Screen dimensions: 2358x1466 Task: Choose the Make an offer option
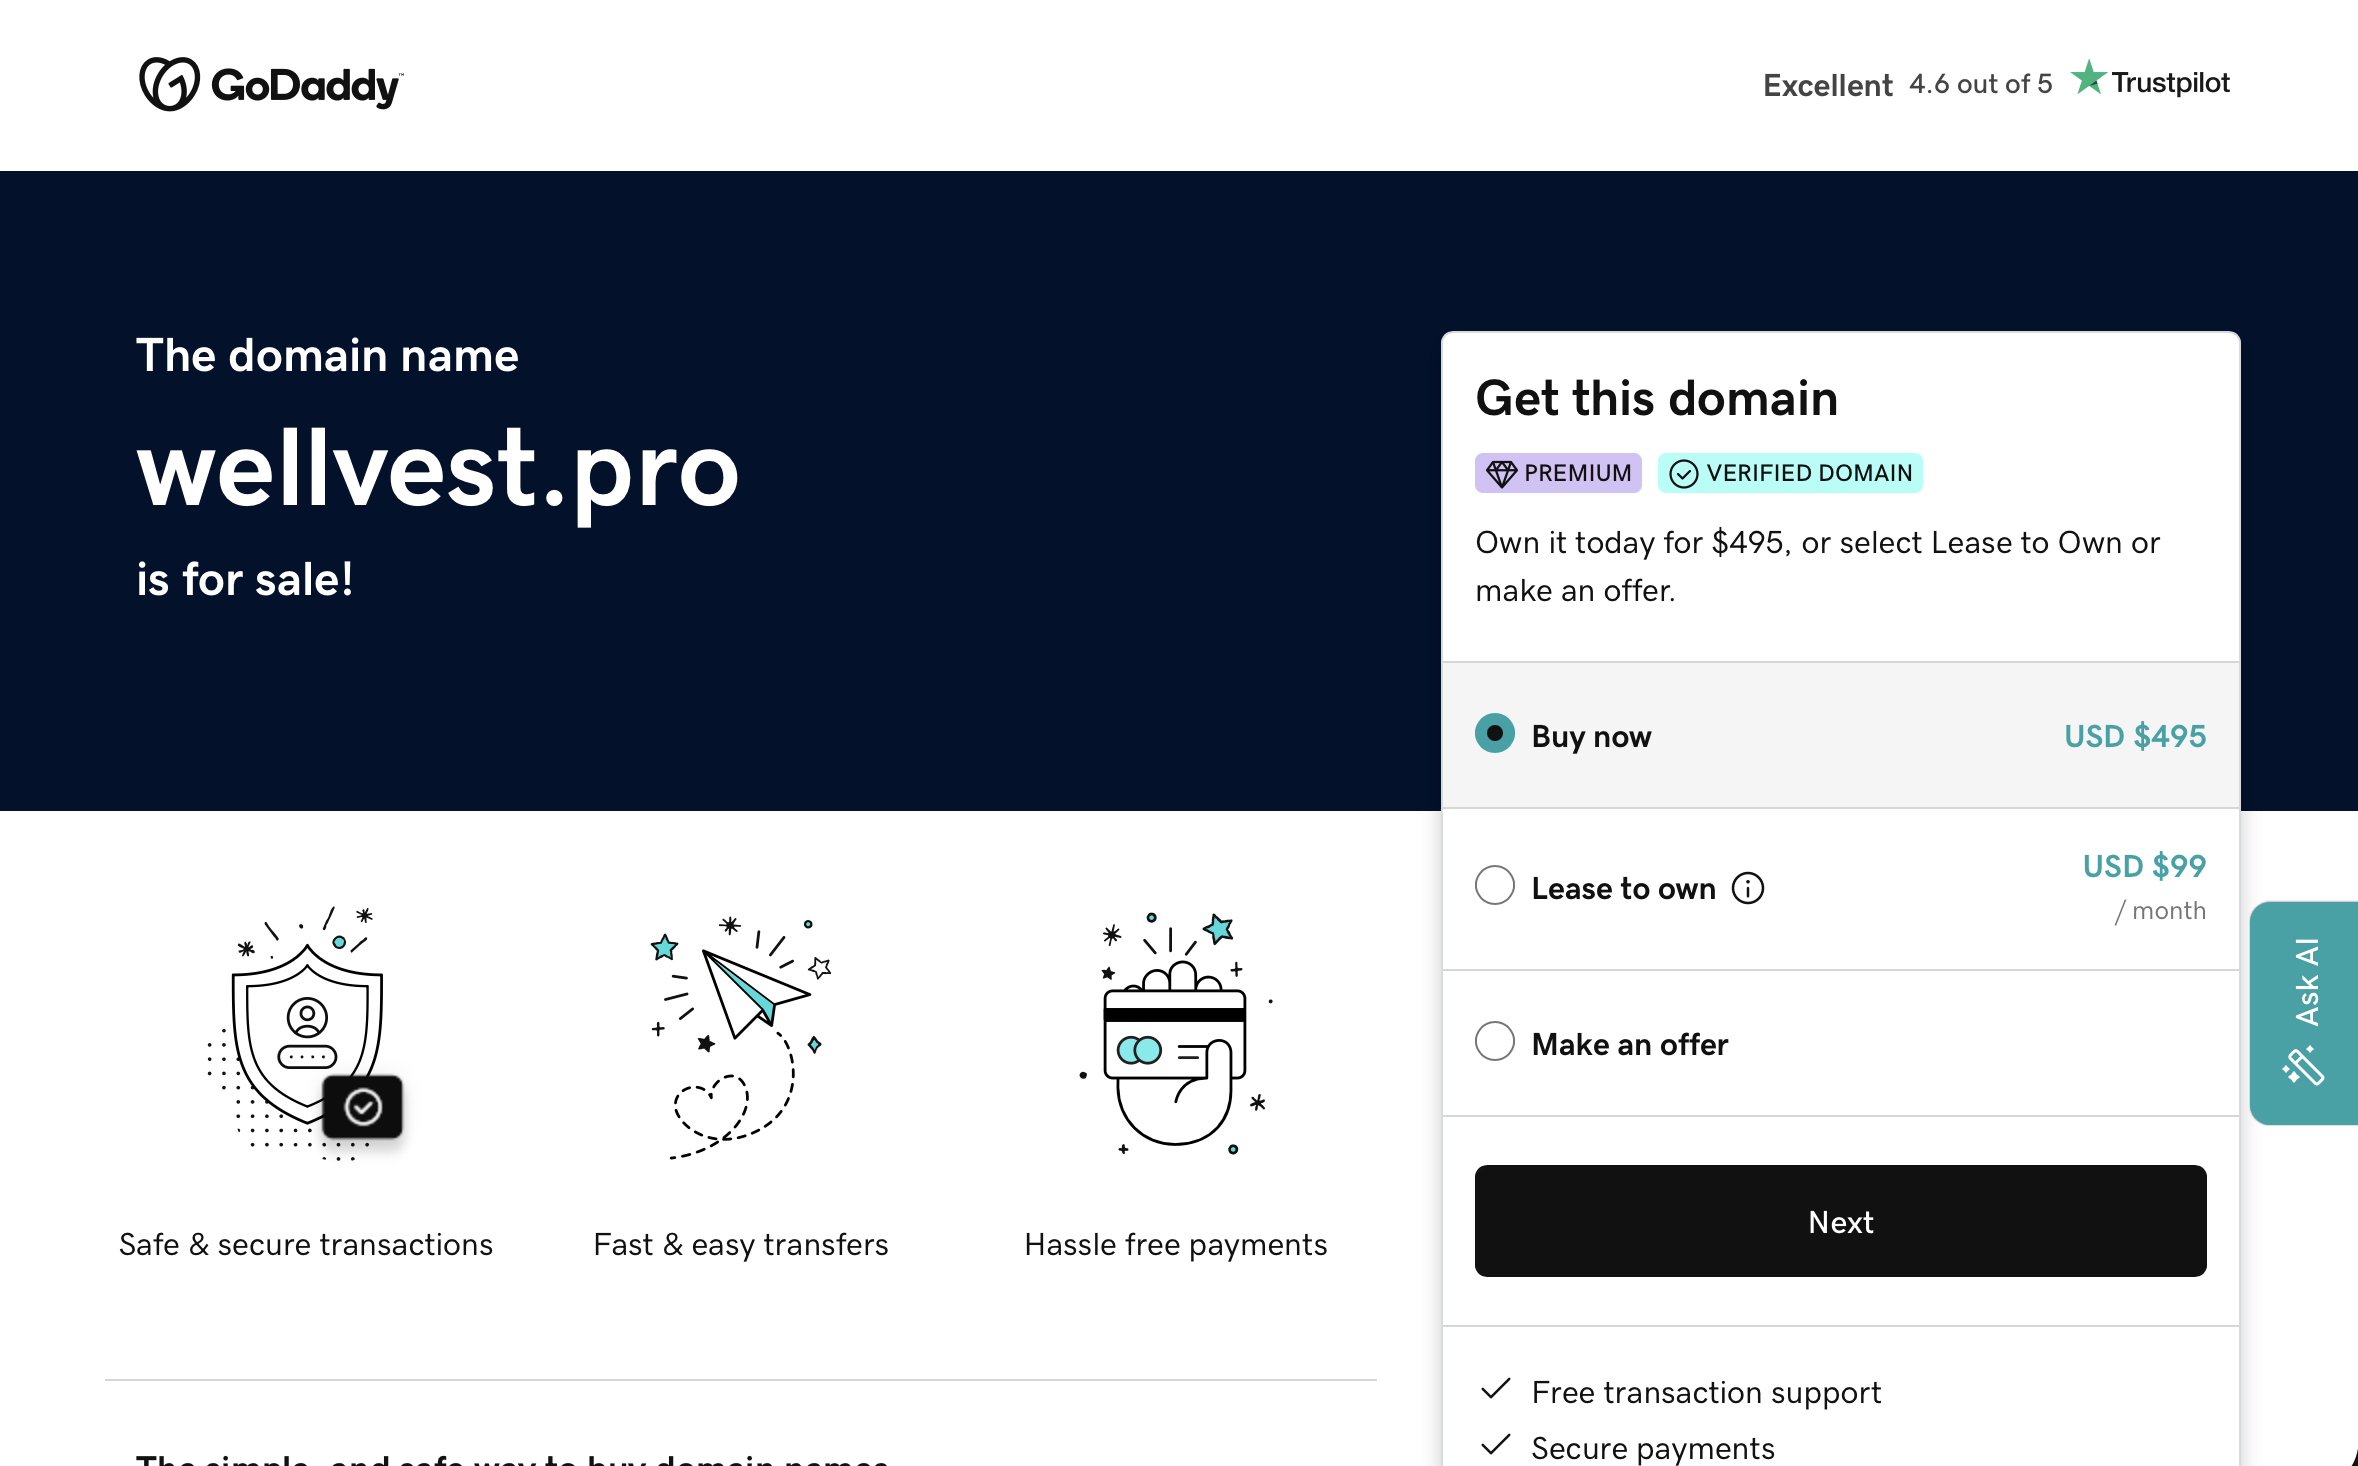pyautogui.click(x=1494, y=1041)
